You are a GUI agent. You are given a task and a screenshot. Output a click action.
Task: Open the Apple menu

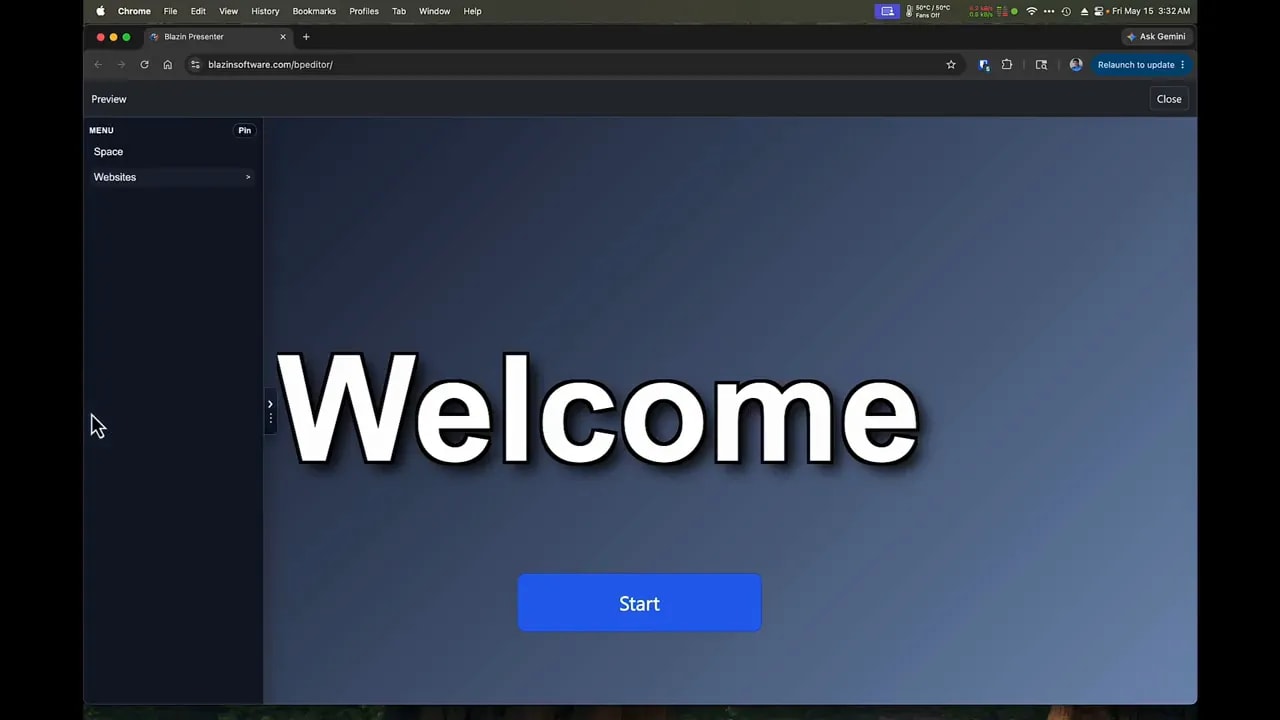tap(100, 11)
